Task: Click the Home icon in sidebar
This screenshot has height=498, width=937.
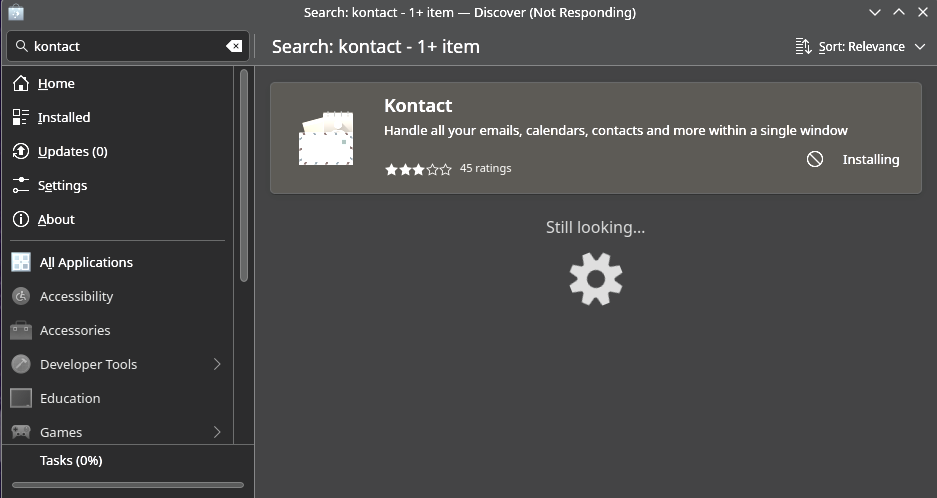Action: pyautogui.click(x=21, y=84)
